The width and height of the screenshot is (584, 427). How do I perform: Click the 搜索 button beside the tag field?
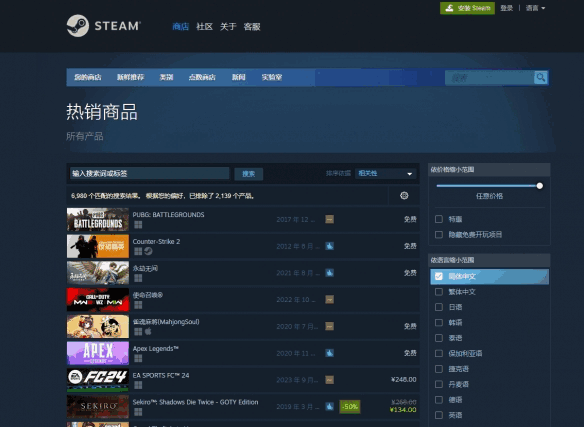point(248,174)
